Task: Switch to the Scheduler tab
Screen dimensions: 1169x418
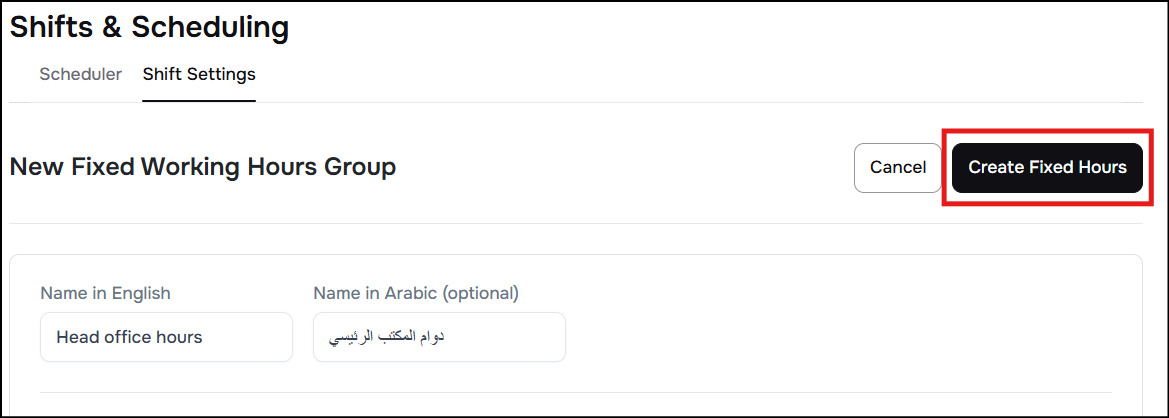Action: point(81,74)
